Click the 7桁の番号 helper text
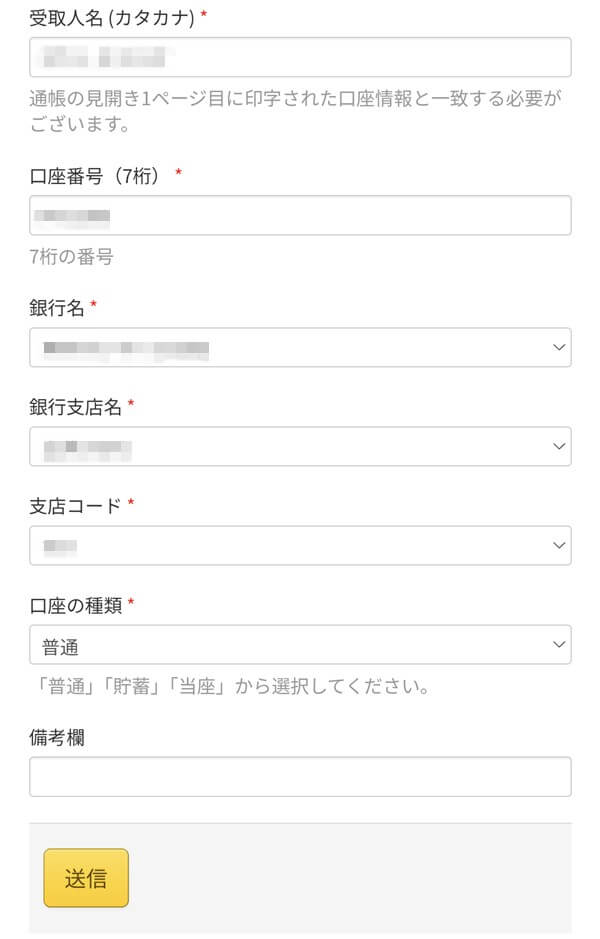The width and height of the screenshot is (600, 939). [70, 257]
